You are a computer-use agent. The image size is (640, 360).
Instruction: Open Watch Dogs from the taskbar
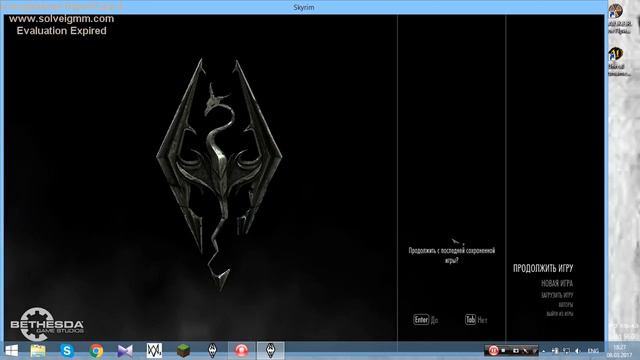click(154, 350)
